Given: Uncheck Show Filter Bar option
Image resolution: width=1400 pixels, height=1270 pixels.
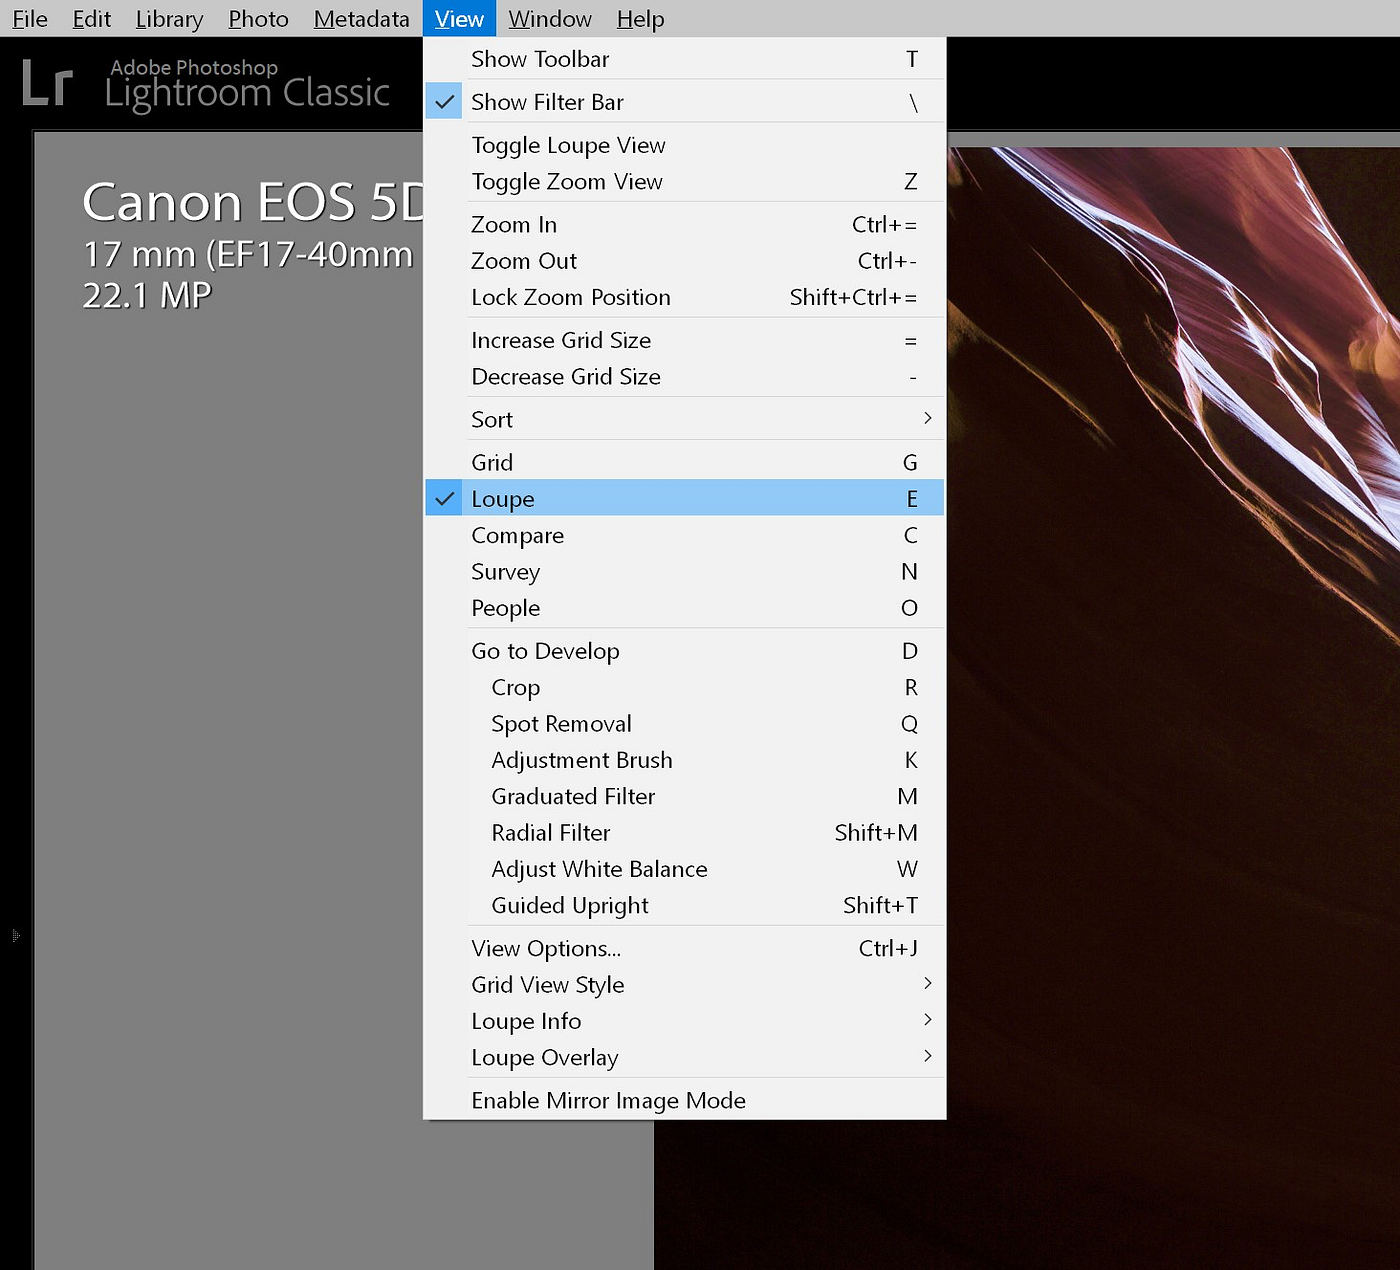Looking at the screenshot, I should tap(685, 102).
